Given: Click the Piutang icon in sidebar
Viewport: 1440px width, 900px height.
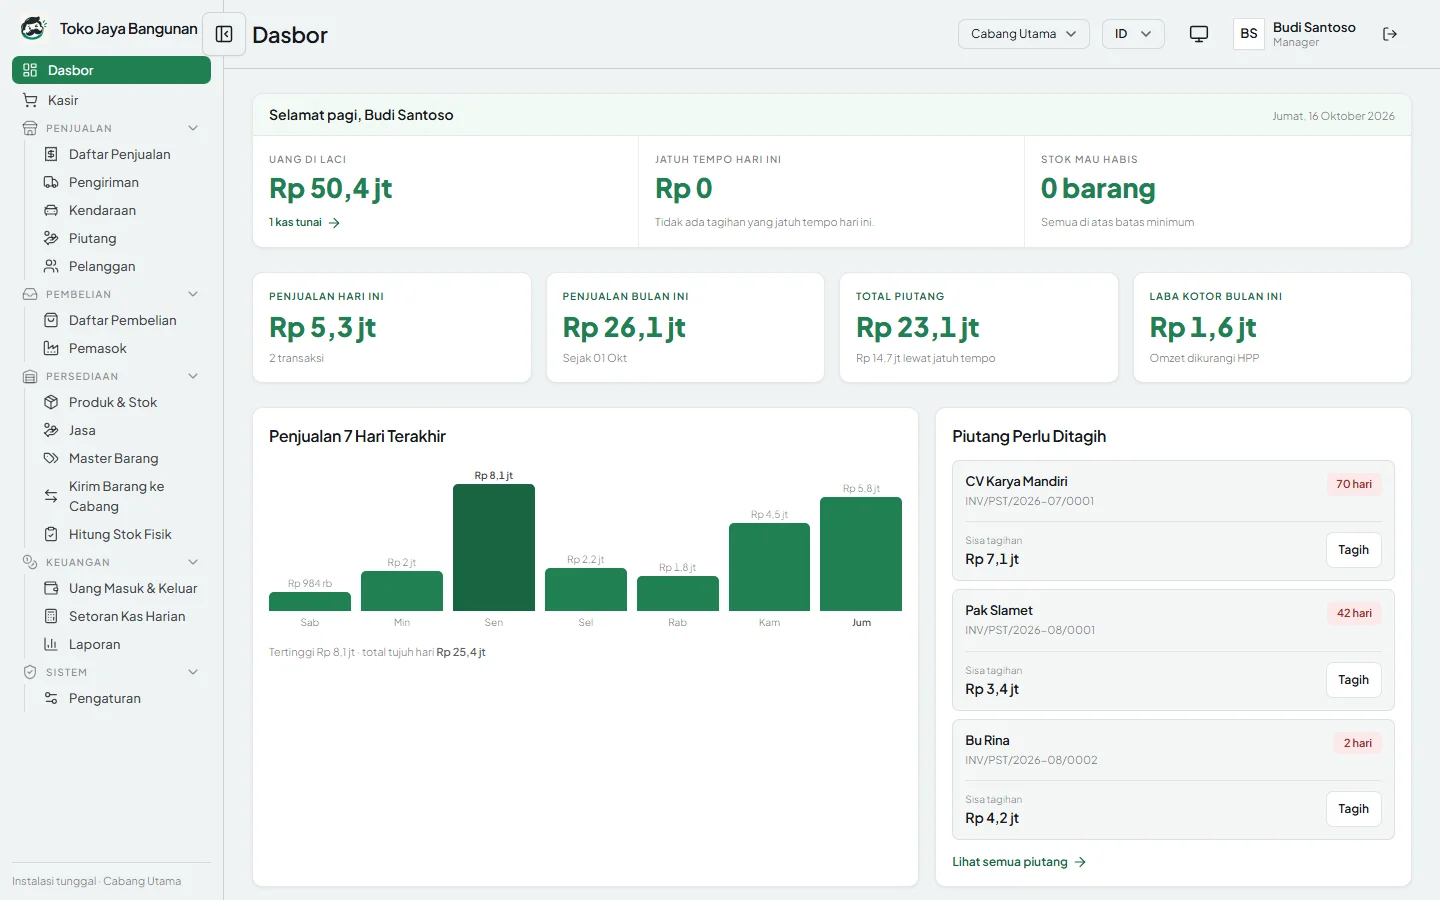Looking at the screenshot, I should pyautogui.click(x=51, y=238).
